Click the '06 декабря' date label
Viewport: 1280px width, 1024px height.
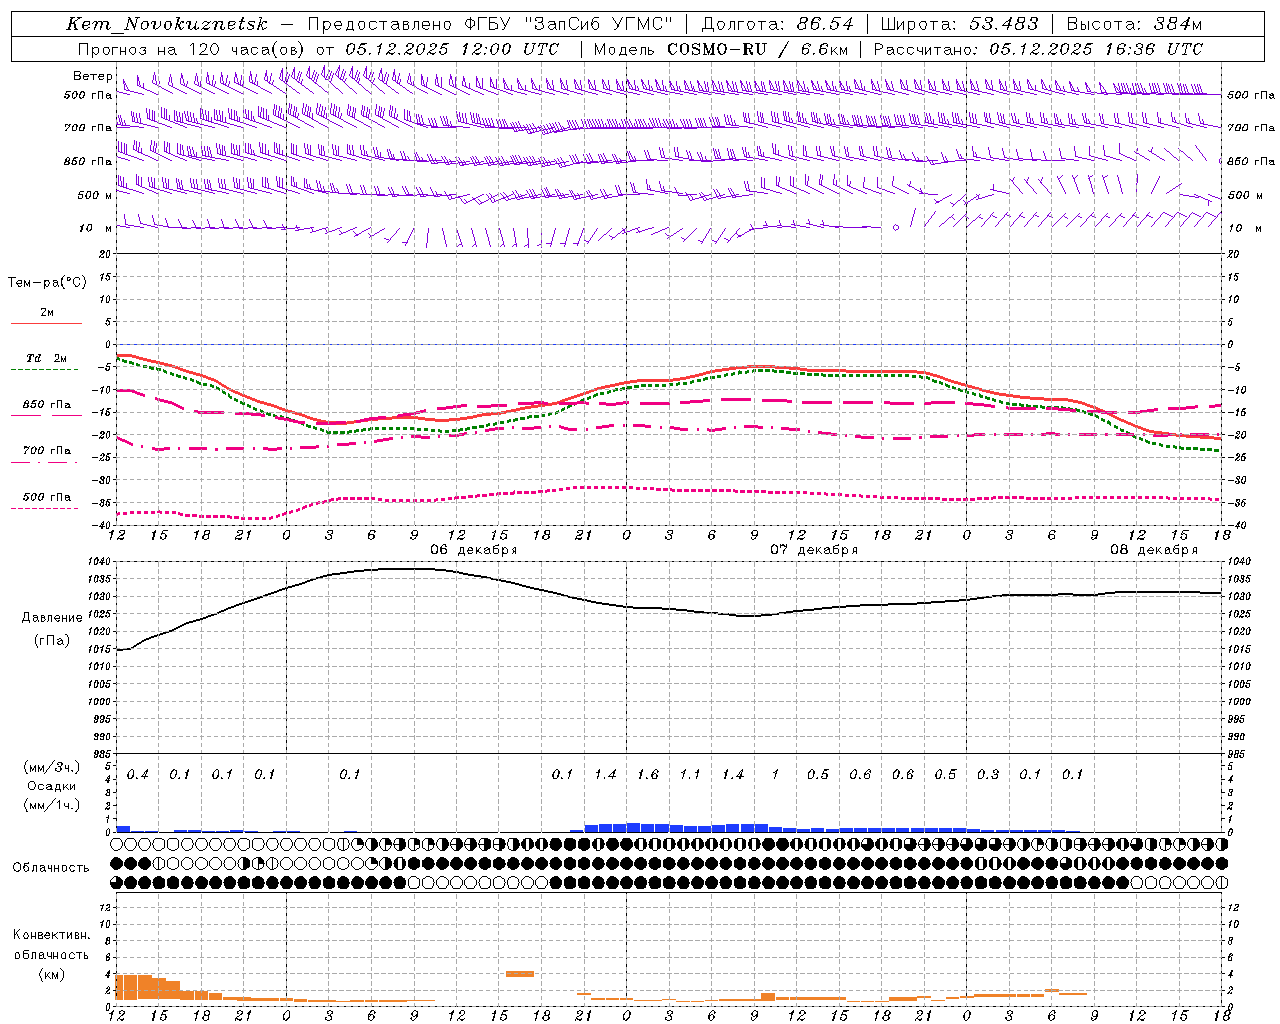click(474, 550)
